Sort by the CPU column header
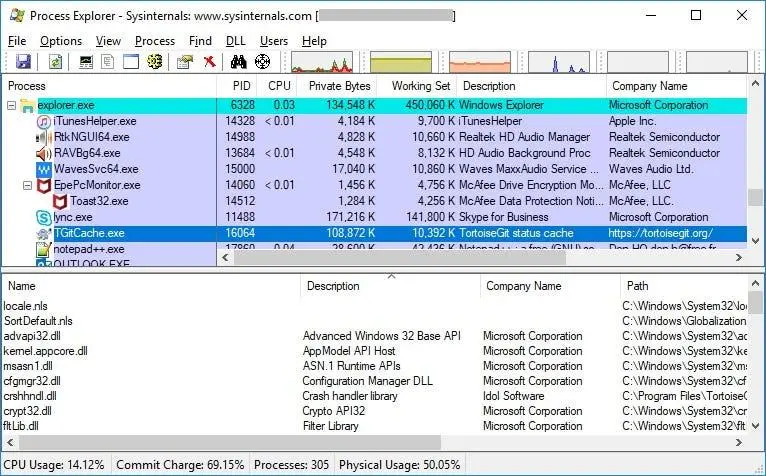Viewport: 766px width, 476px height. pos(277,86)
